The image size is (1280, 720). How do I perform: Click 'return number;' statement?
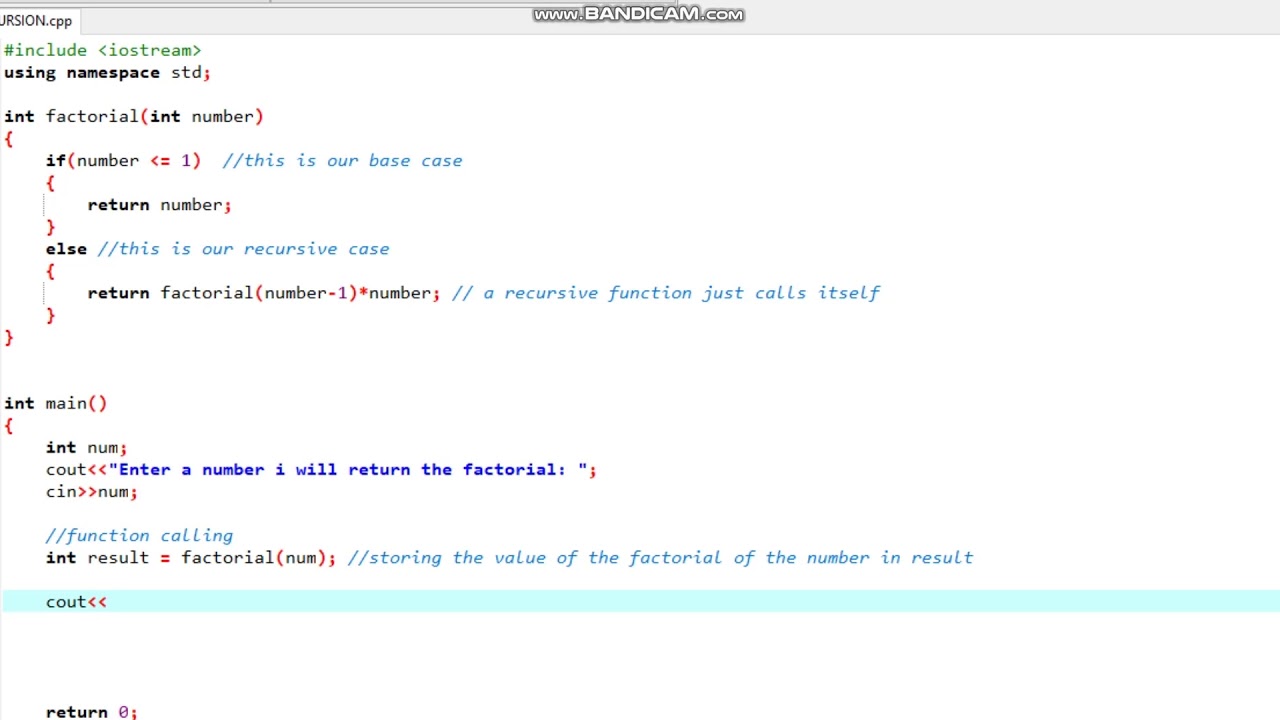coord(159,204)
